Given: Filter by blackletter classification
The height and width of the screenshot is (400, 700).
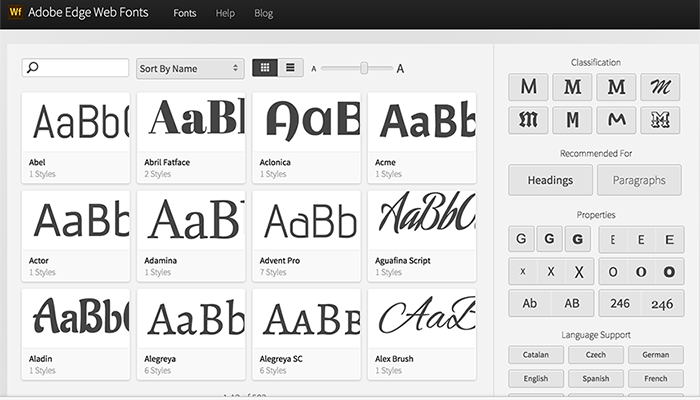Looking at the screenshot, I should tap(528, 120).
